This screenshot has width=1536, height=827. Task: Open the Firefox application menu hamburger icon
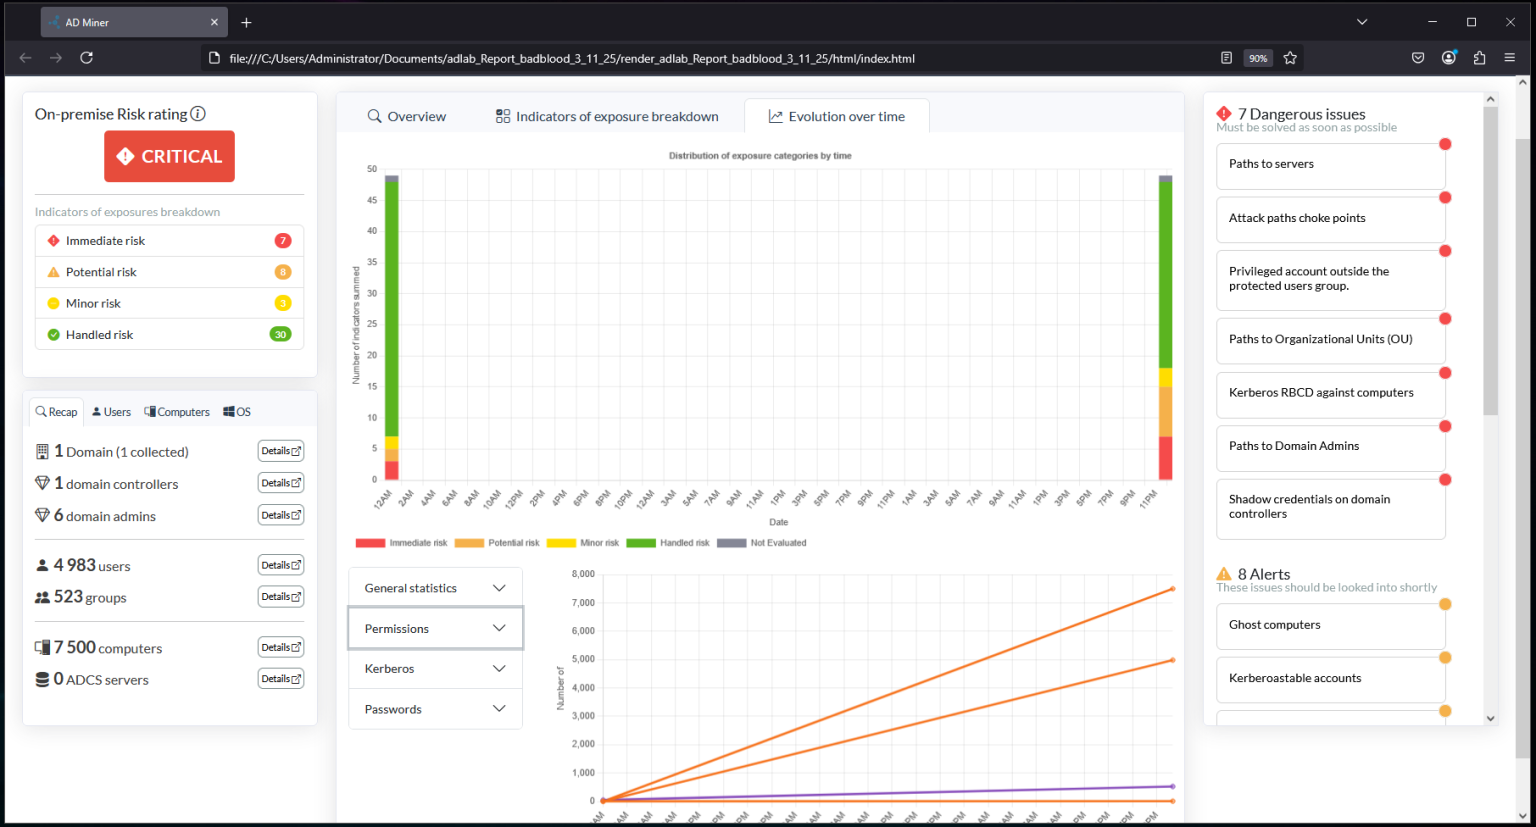pos(1509,58)
